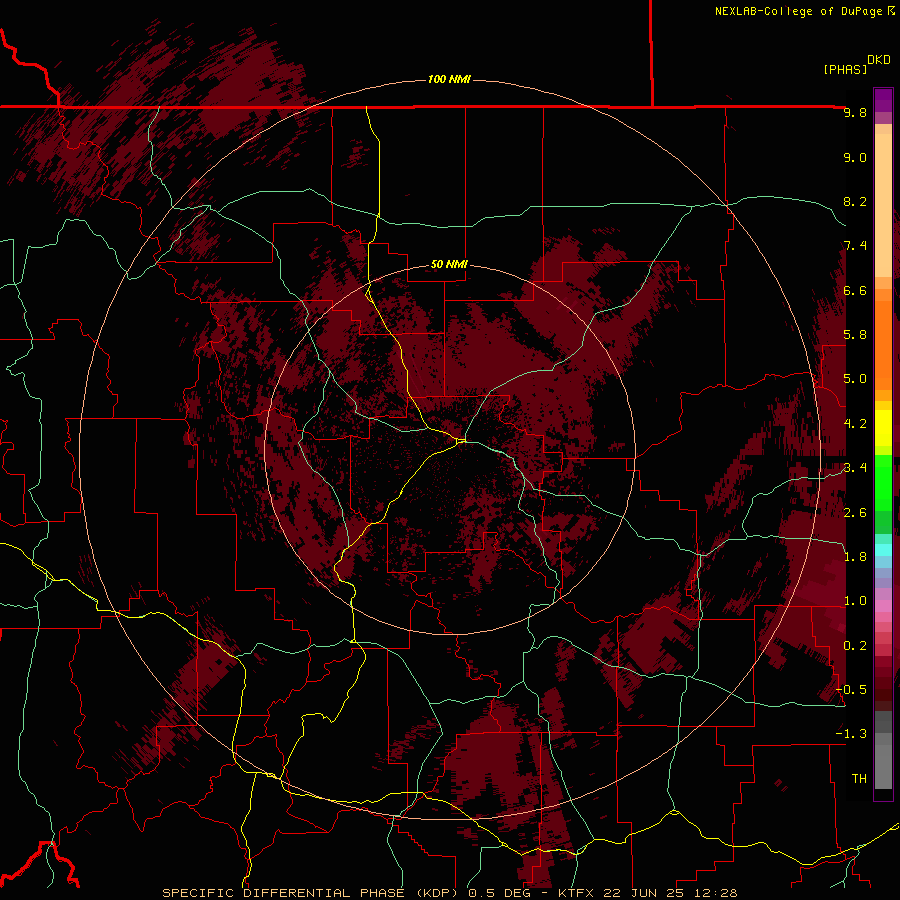Click the yellow segment of the color bar
This screenshot has height=900, width=900.
pyautogui.click(x=883, y=428)
